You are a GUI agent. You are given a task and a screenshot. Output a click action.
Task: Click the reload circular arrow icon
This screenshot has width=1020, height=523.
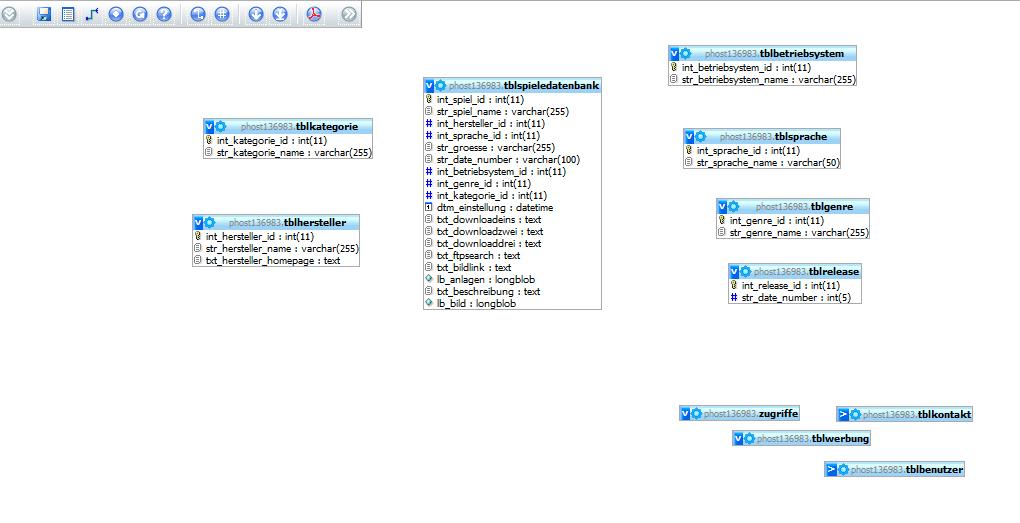click(140, 14)
